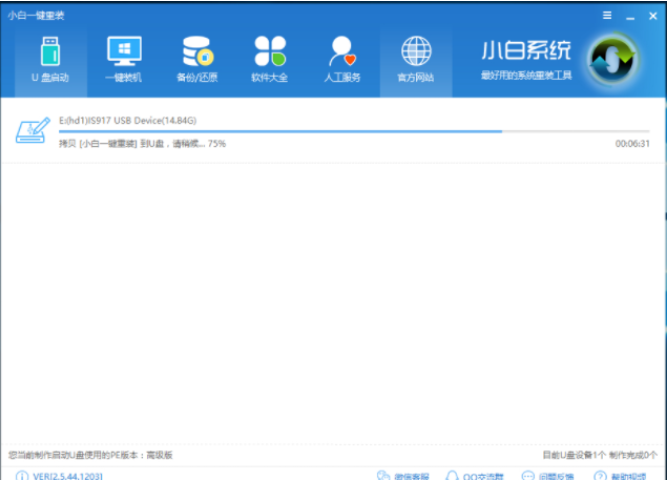Go to the 软件大全 tab
The width and height of the screenshot is (668, 480).
point(270,60)
